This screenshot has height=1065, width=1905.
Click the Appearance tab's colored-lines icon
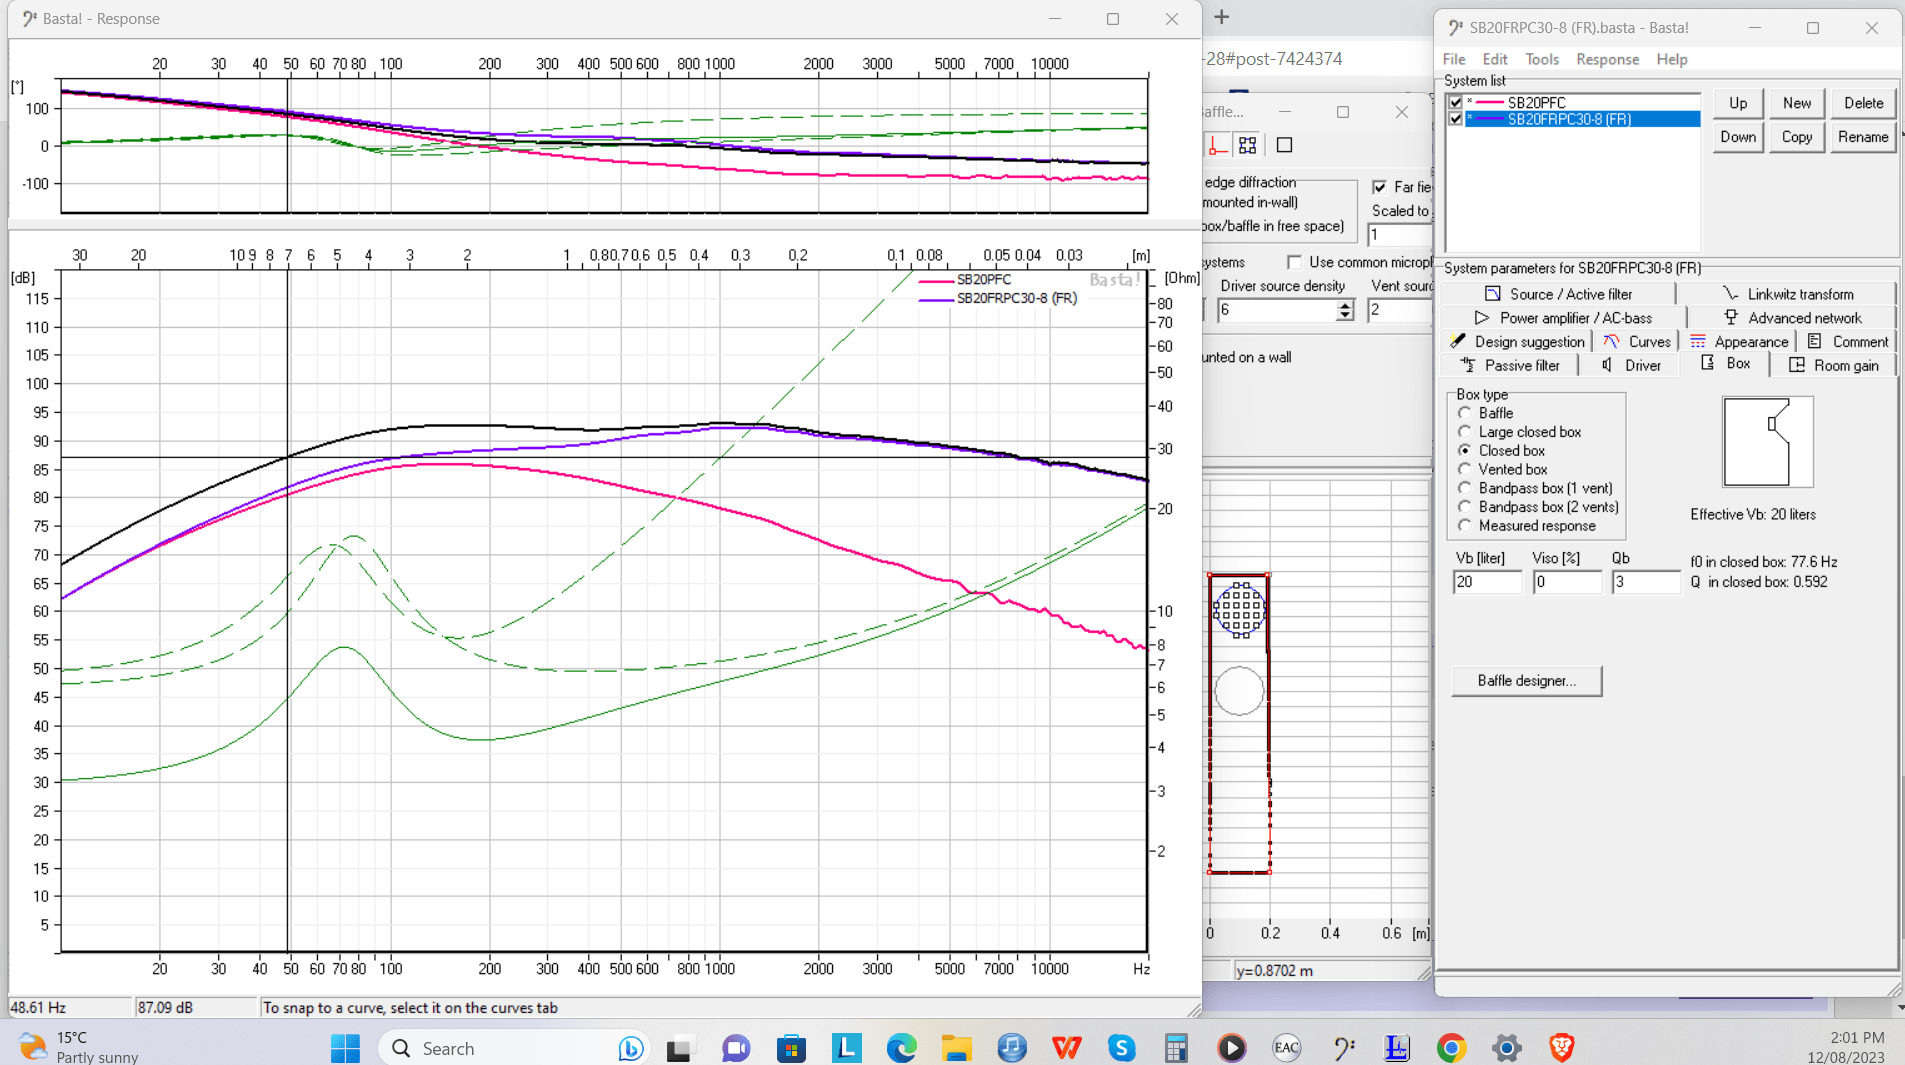tap(1698, 342)
